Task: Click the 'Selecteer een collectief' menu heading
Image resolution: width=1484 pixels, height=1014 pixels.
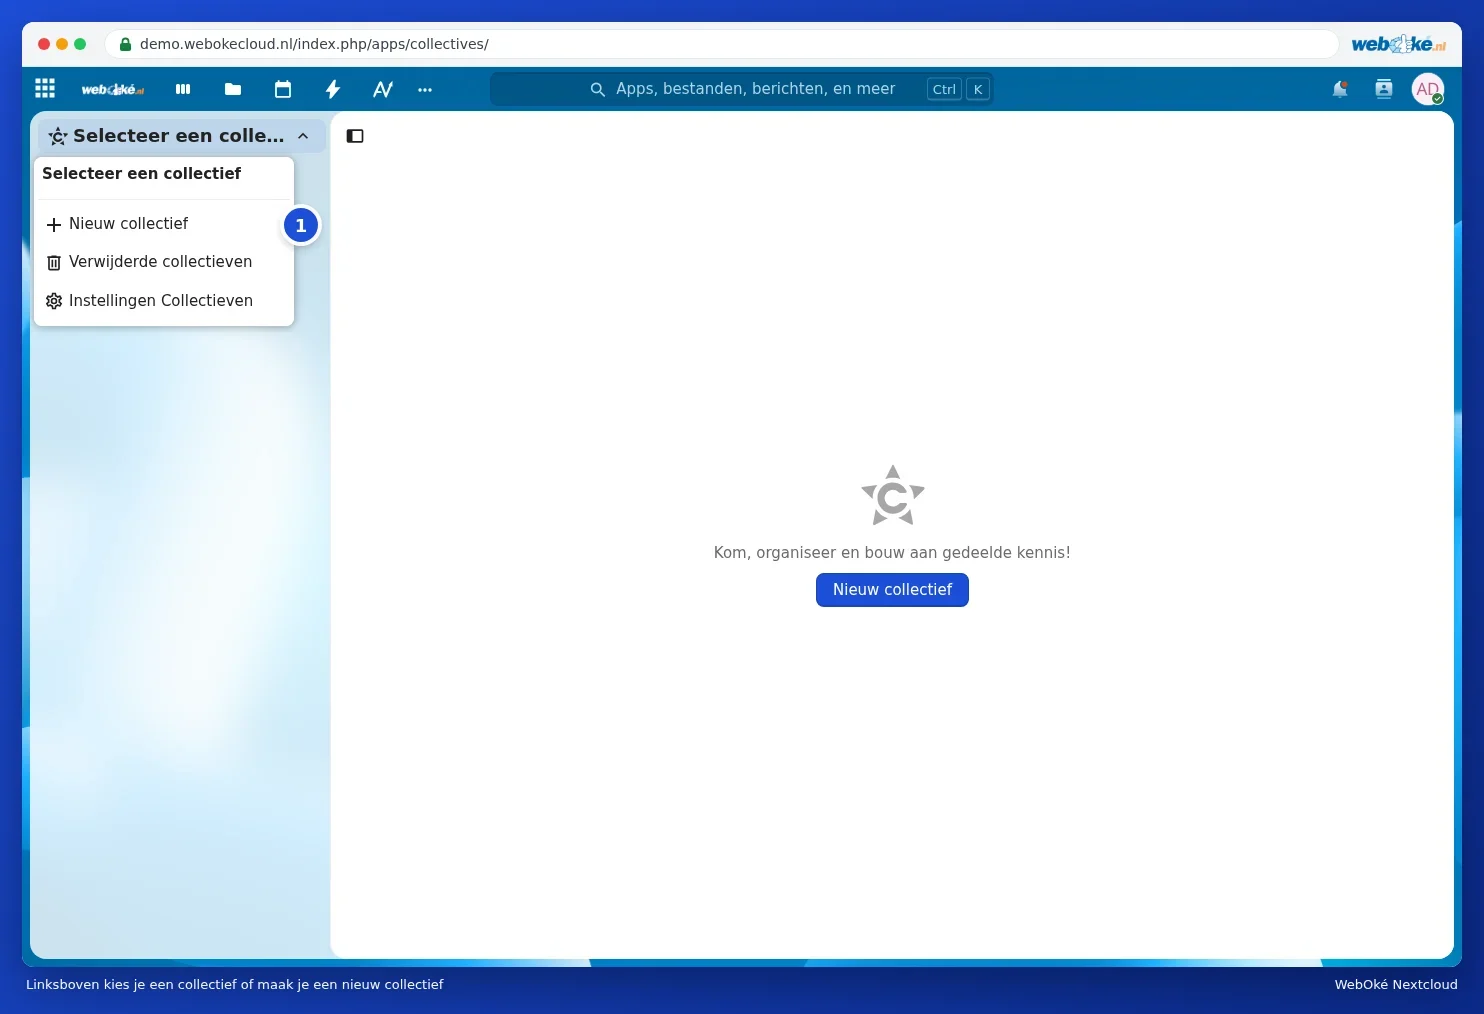Action: tap(141, 173)
